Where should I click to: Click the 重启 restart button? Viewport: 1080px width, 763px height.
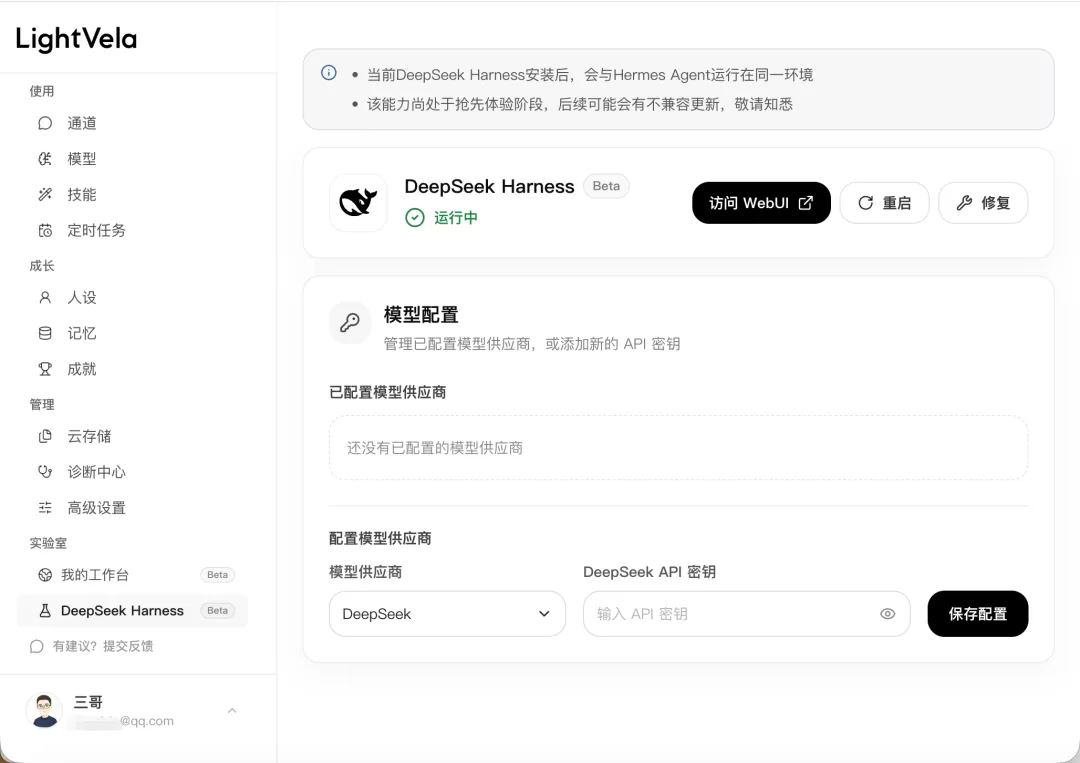click(x=884, y=202)
